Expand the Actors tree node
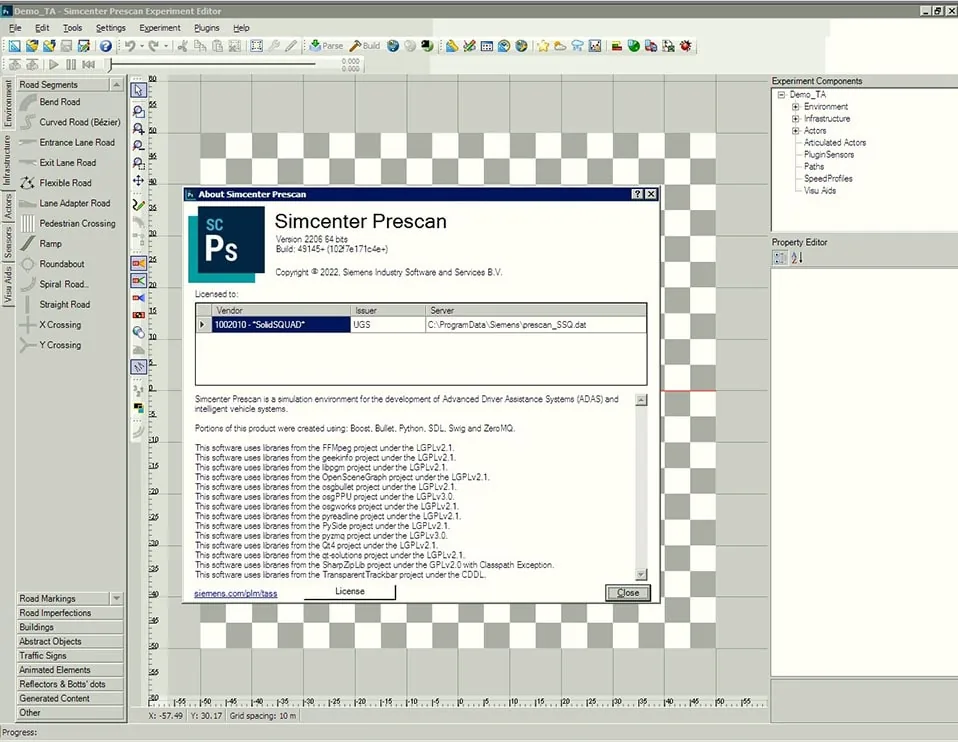This screenshot has height=742, width=958. 795,131
